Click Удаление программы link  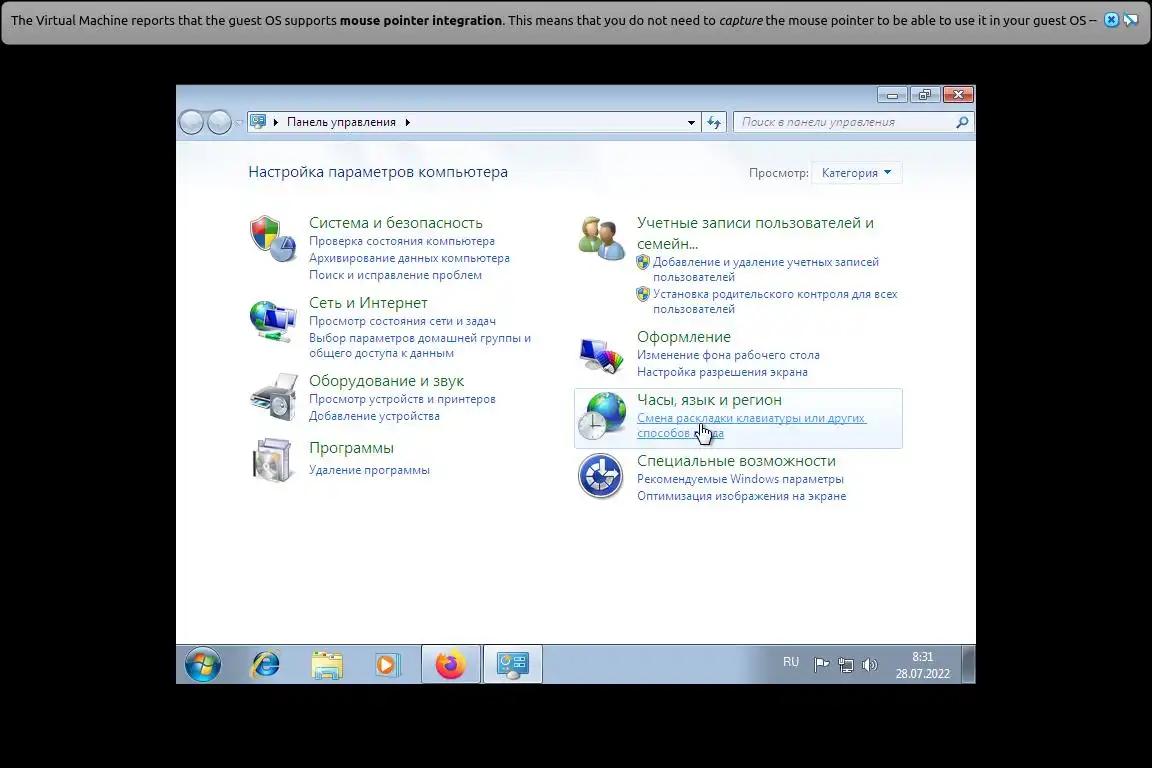pyautogui.click(x=370, y=470)
